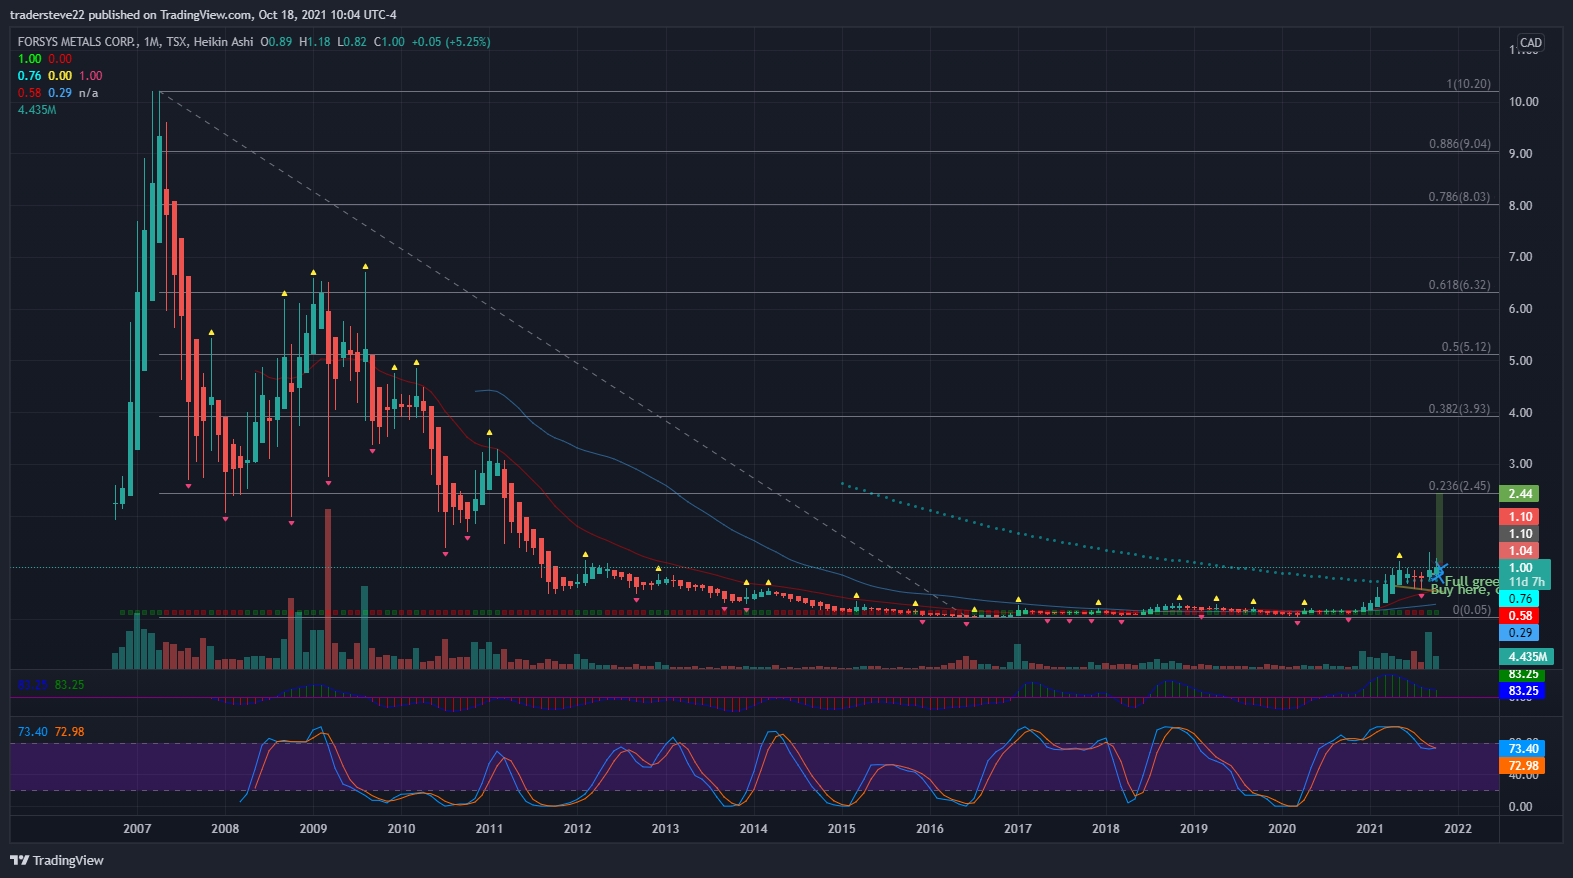Click the 4.435M volume tag on axis
Viewport: 1573px width, 878px height.
coord(1526,657)
